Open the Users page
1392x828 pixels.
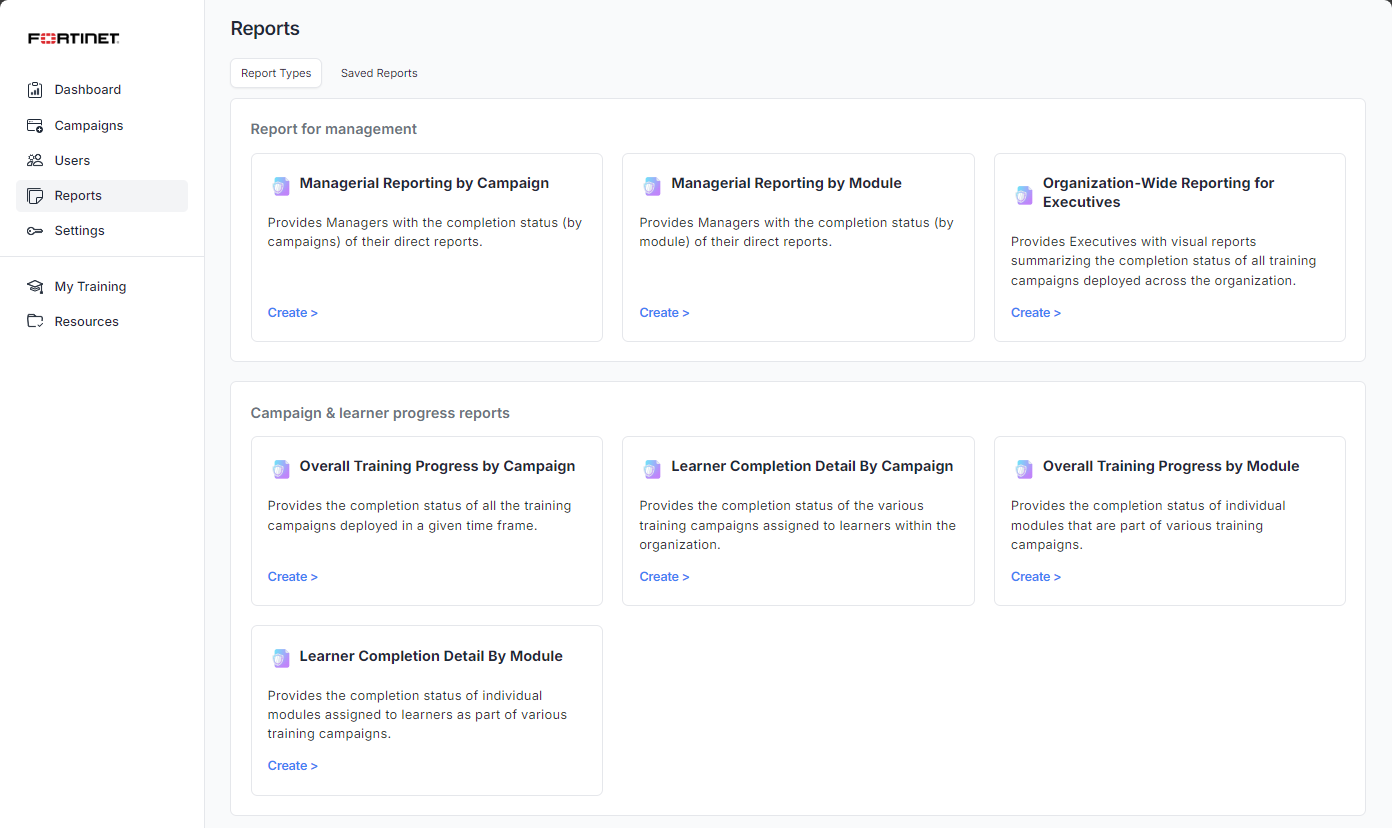click(102, 161)
